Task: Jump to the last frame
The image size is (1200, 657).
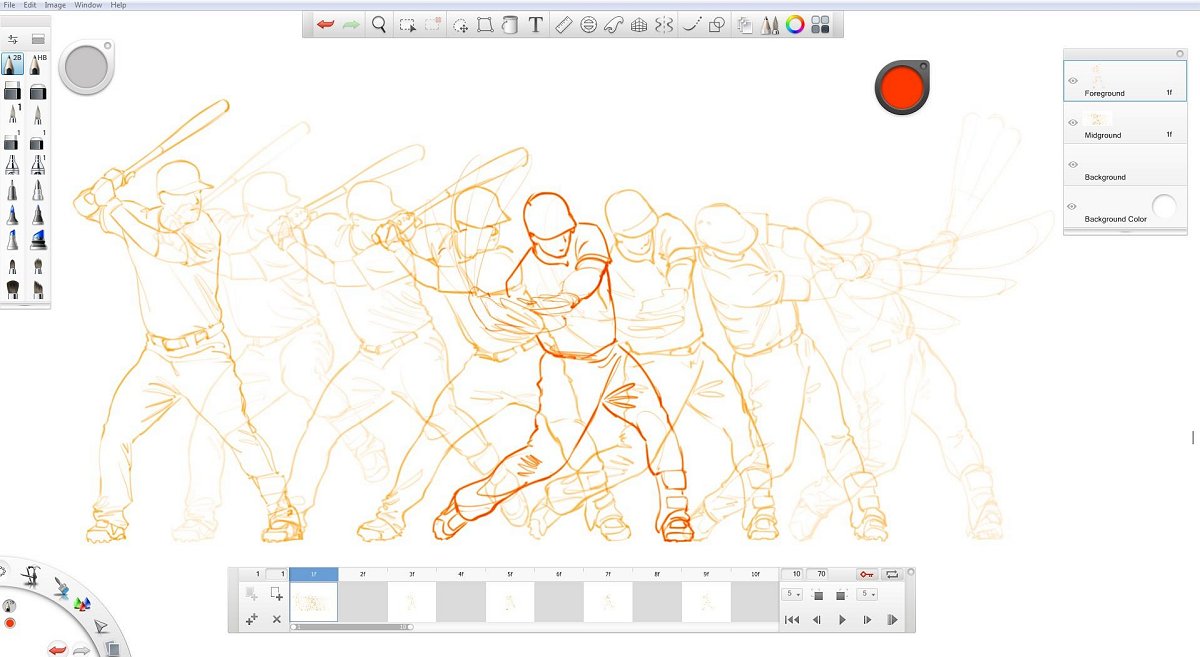Action: 892,620
